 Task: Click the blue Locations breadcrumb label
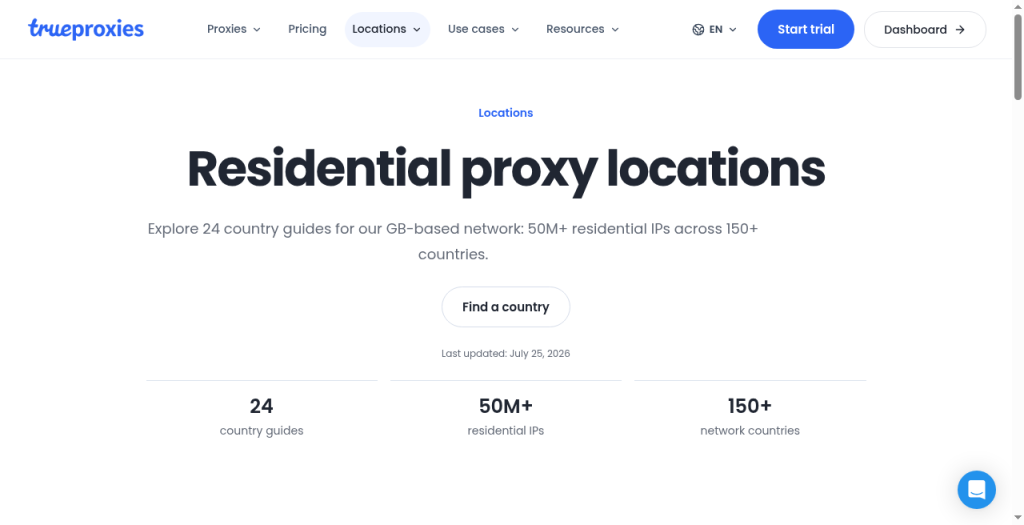[x=505, y=113]
